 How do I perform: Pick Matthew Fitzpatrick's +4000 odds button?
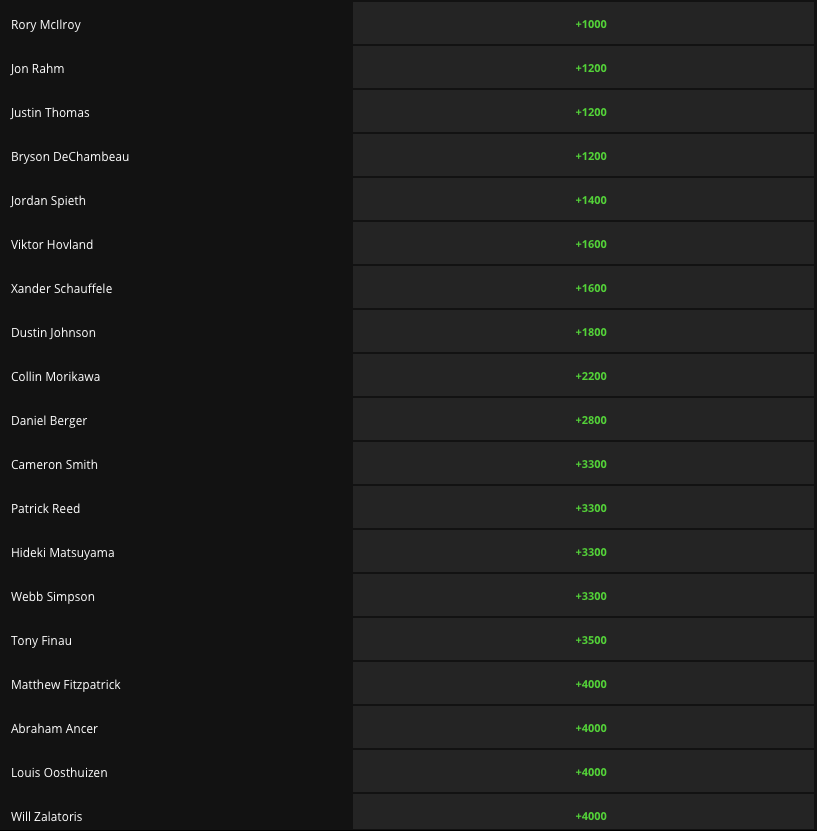tap(590, 684)
